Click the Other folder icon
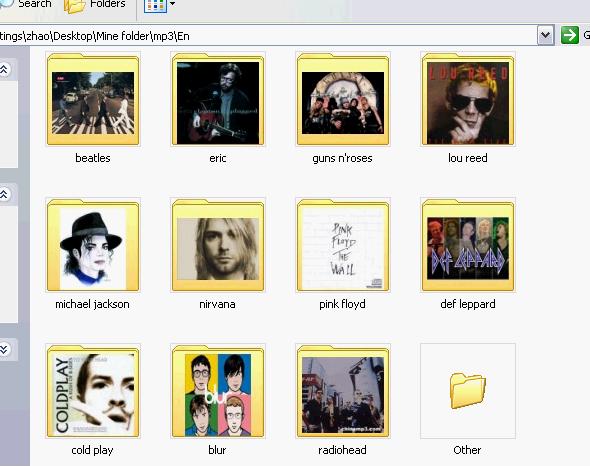590x466 pixels. point(468,391)
